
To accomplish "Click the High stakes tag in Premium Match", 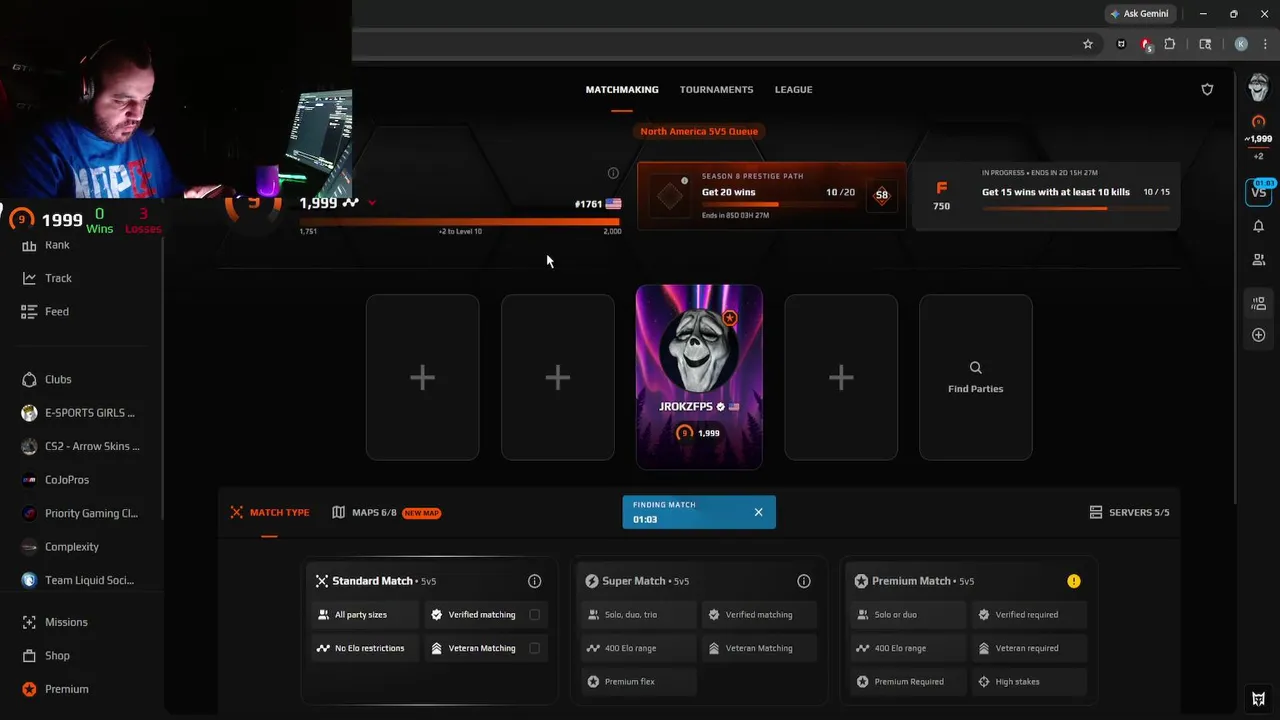I will click(x=1029, y=682).
